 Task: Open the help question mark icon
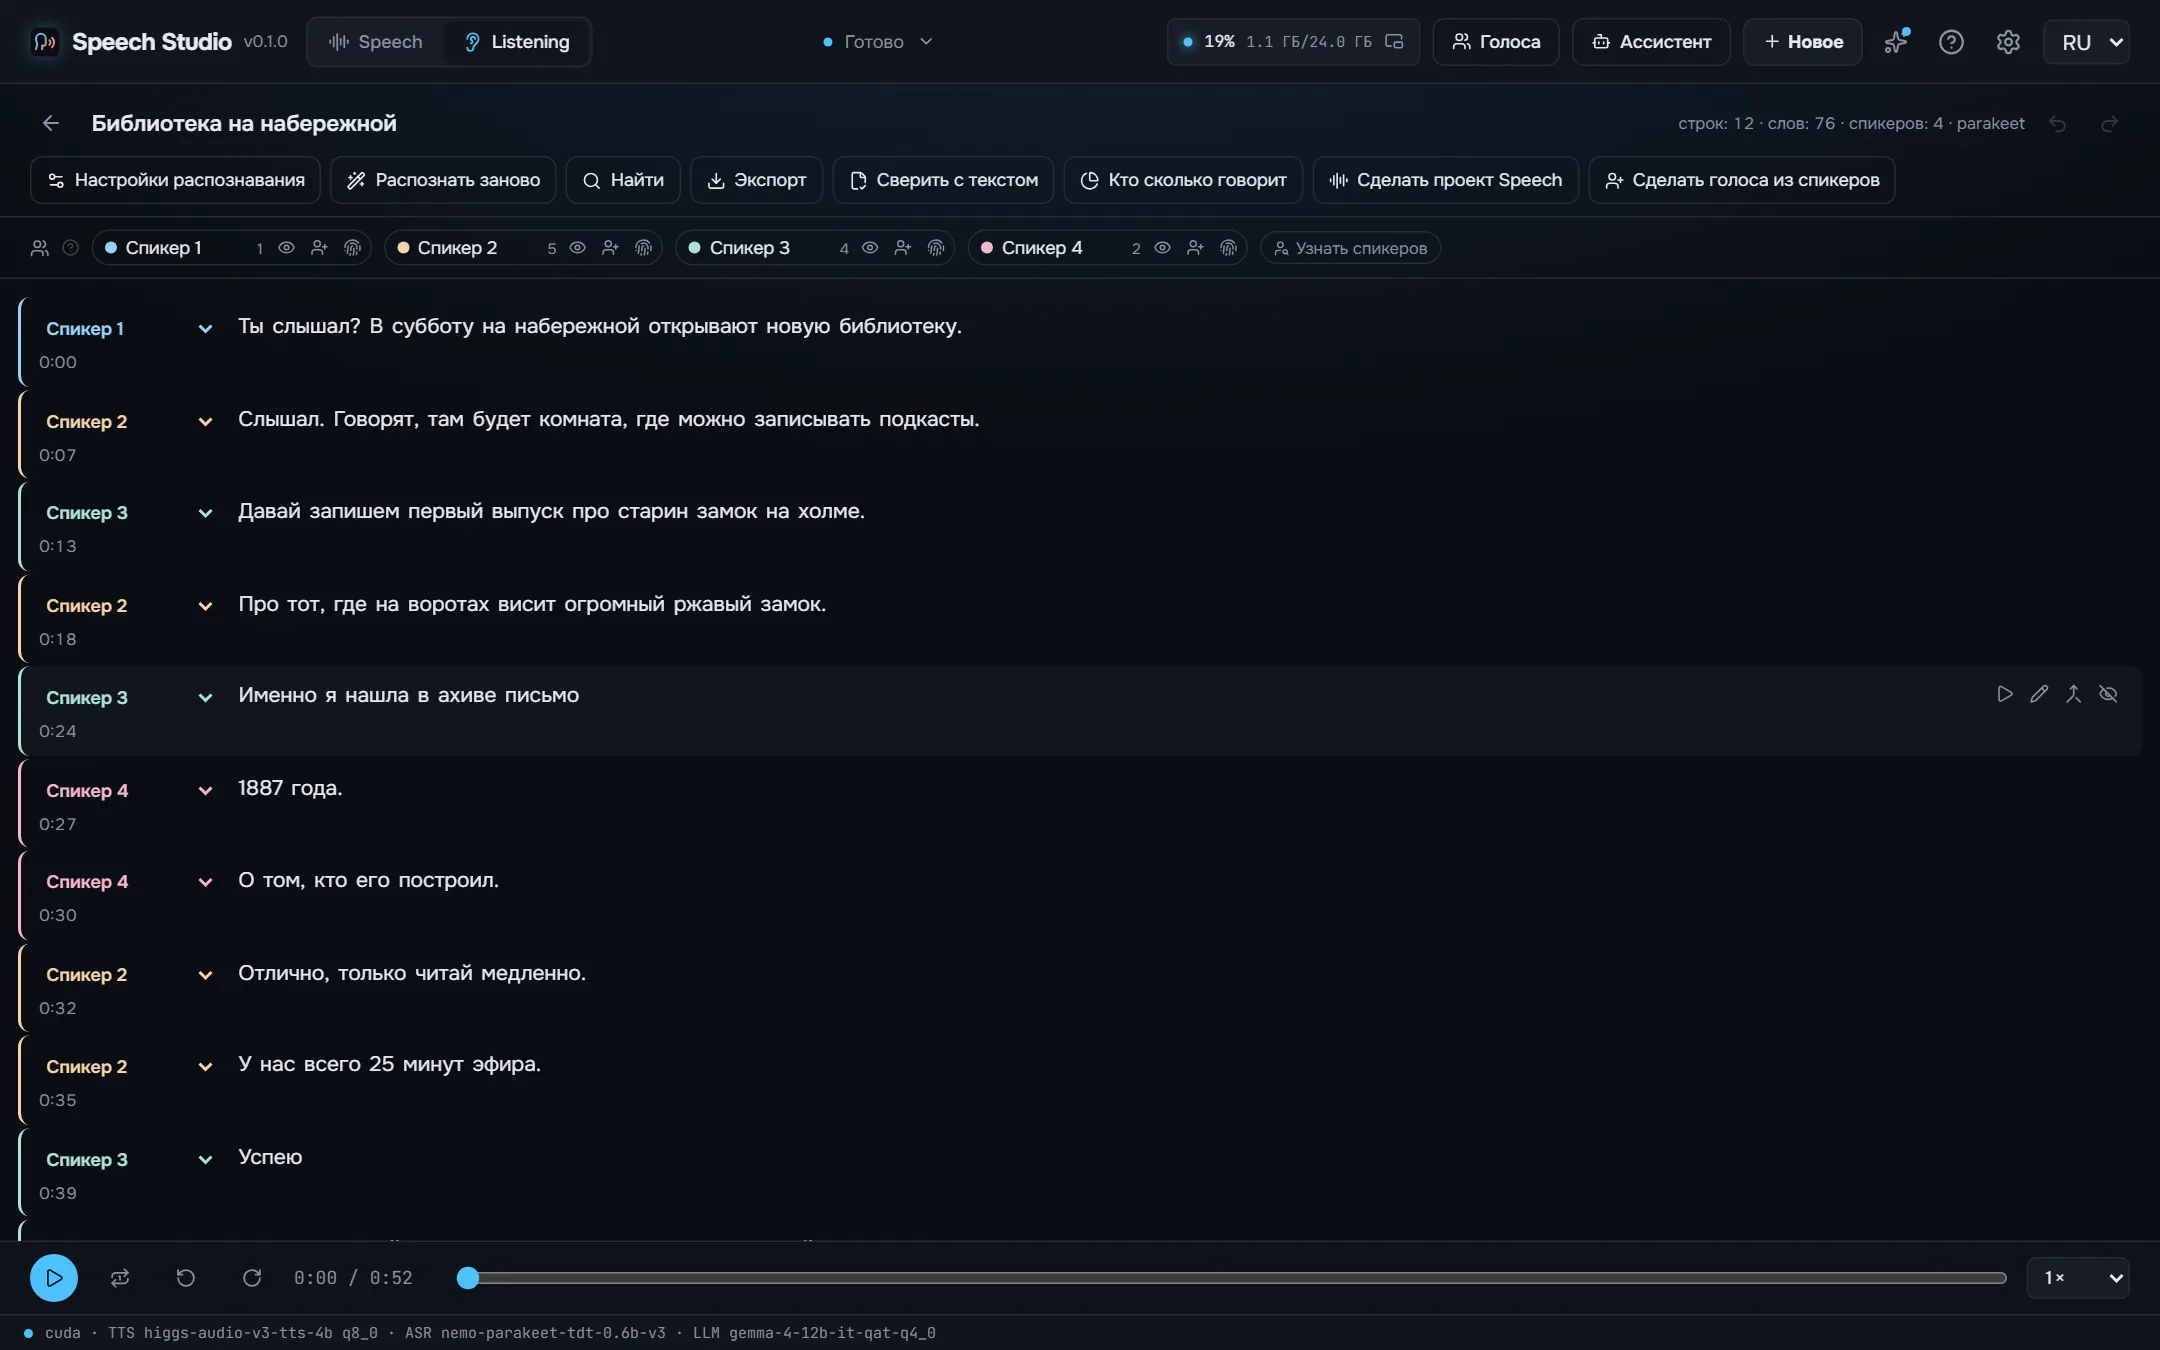1951,42
